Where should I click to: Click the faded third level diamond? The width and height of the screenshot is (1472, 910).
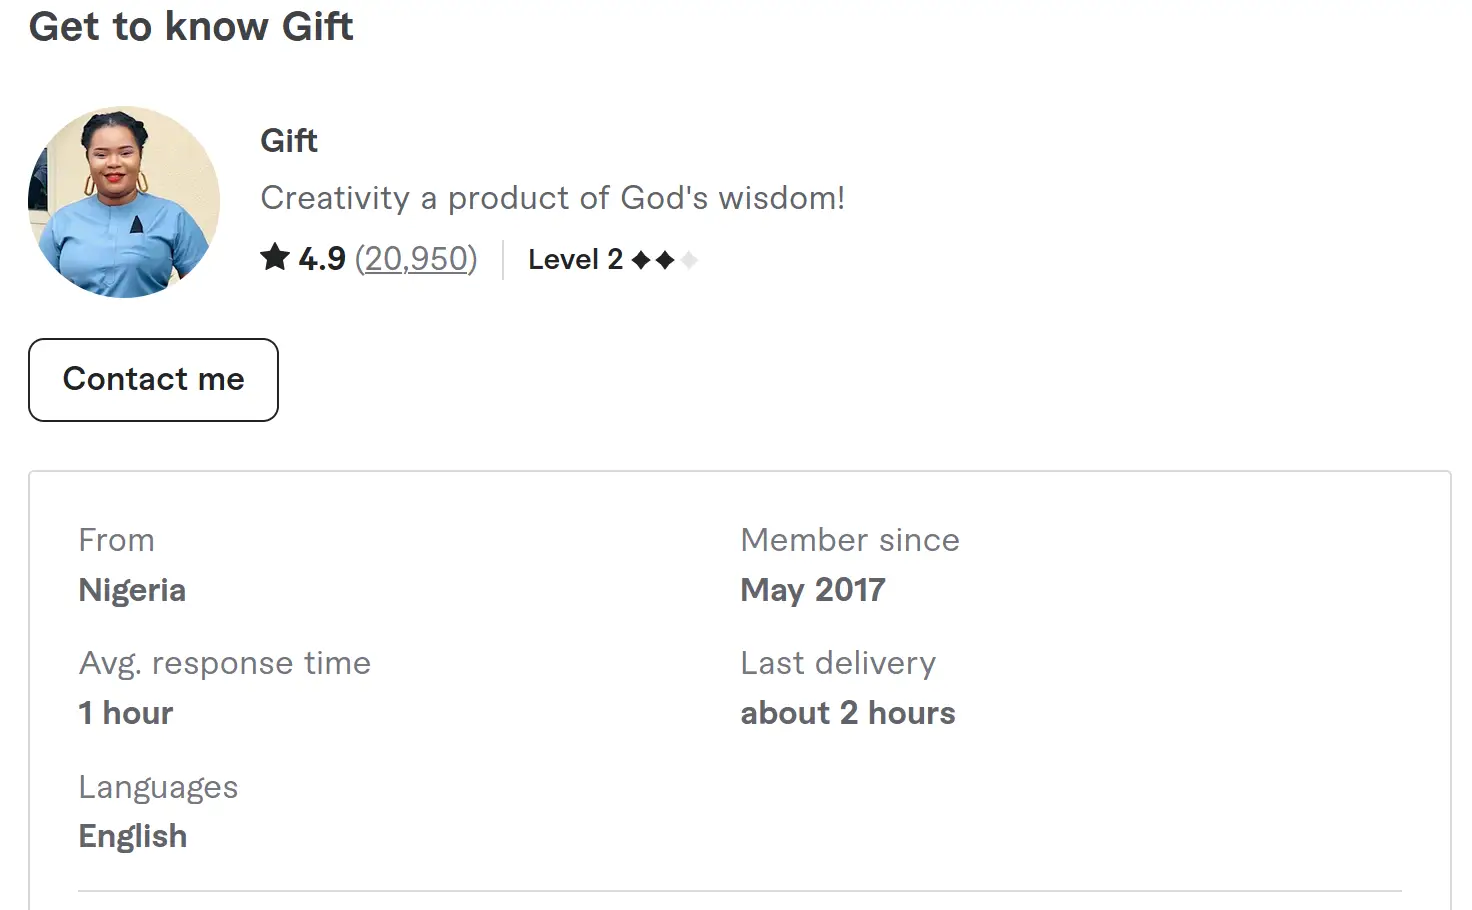[689, 260]
